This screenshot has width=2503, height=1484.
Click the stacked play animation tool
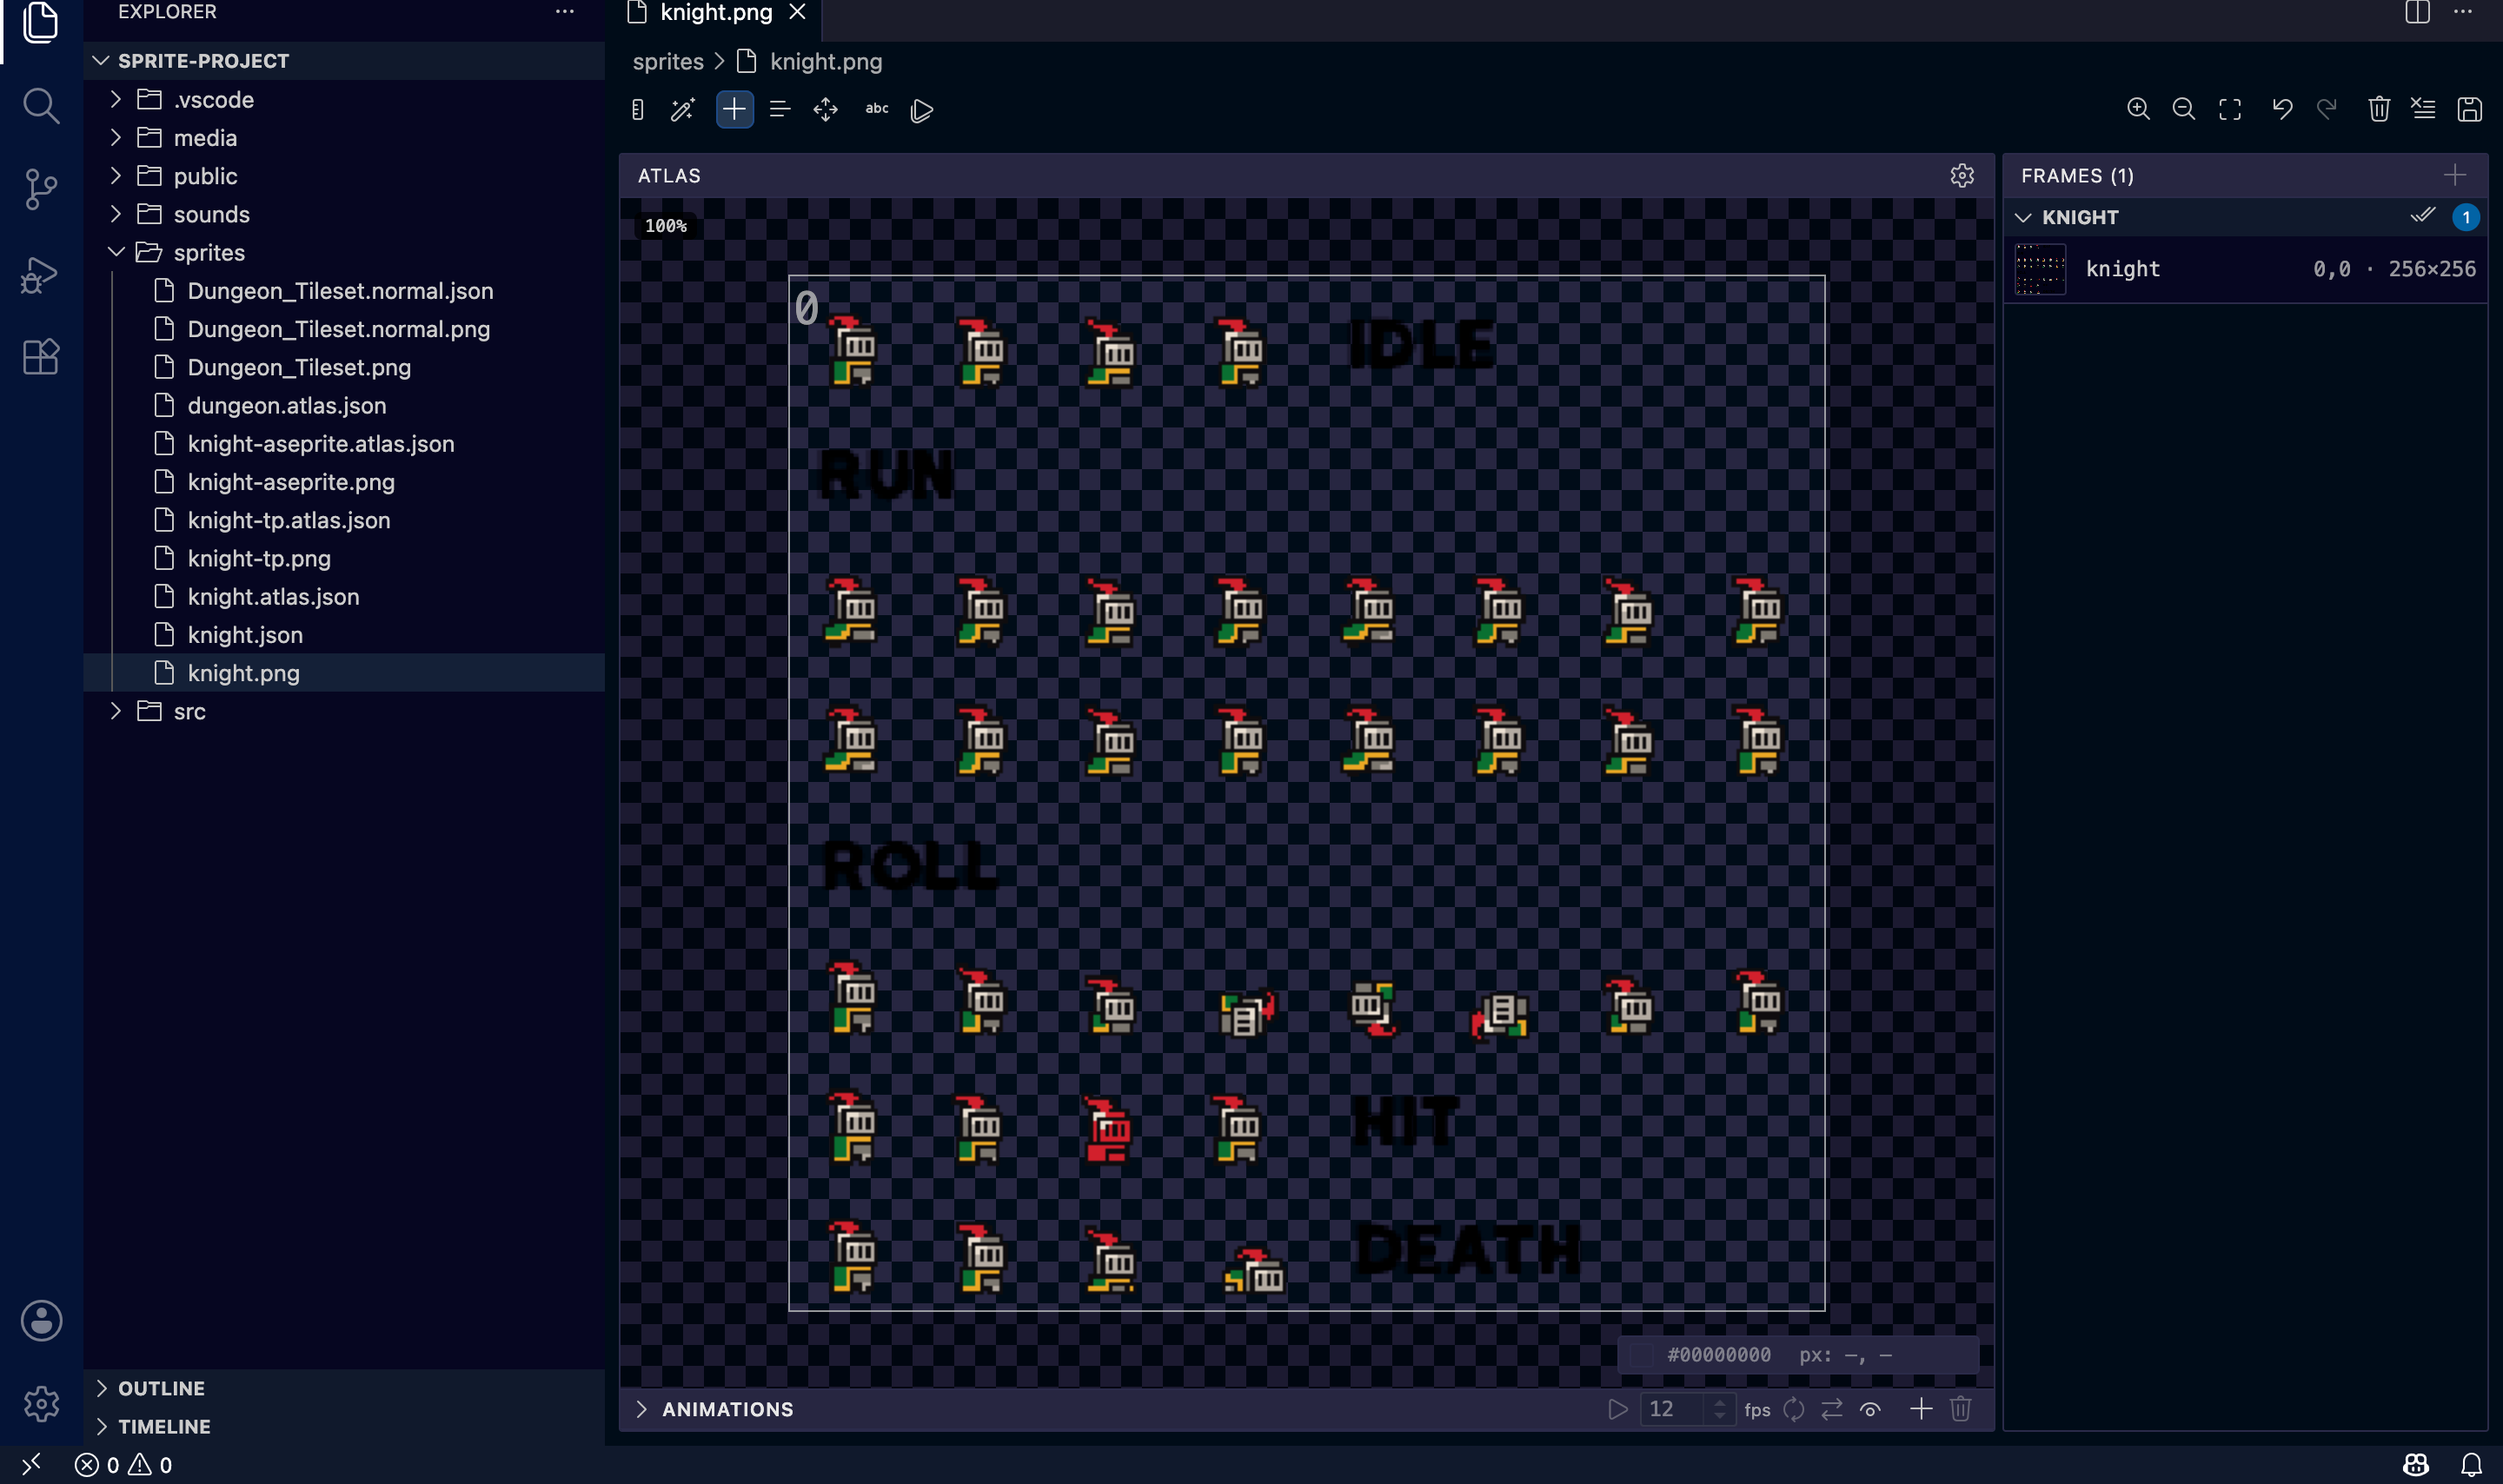(x=922, y=110)
